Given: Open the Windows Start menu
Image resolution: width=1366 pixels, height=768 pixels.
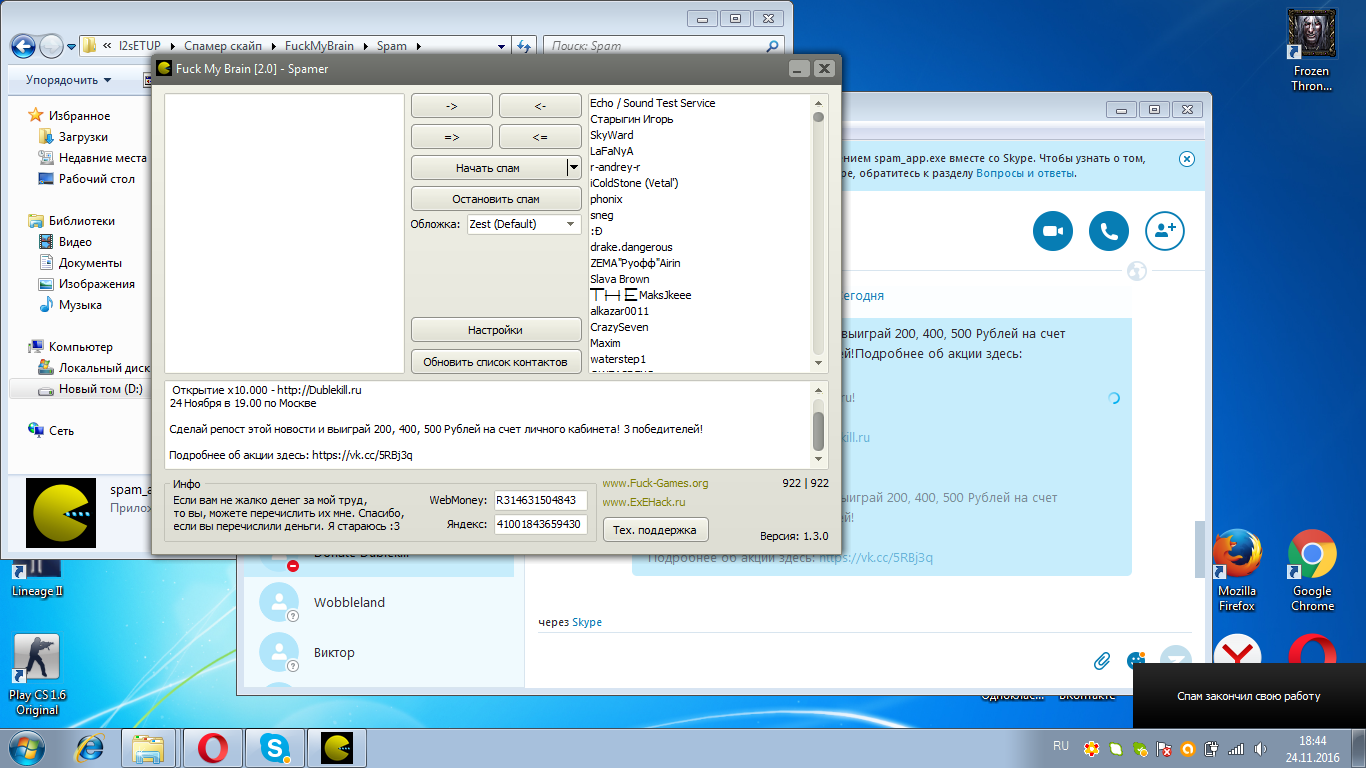Looking at the screenshot, I should [x=27, y=747].
